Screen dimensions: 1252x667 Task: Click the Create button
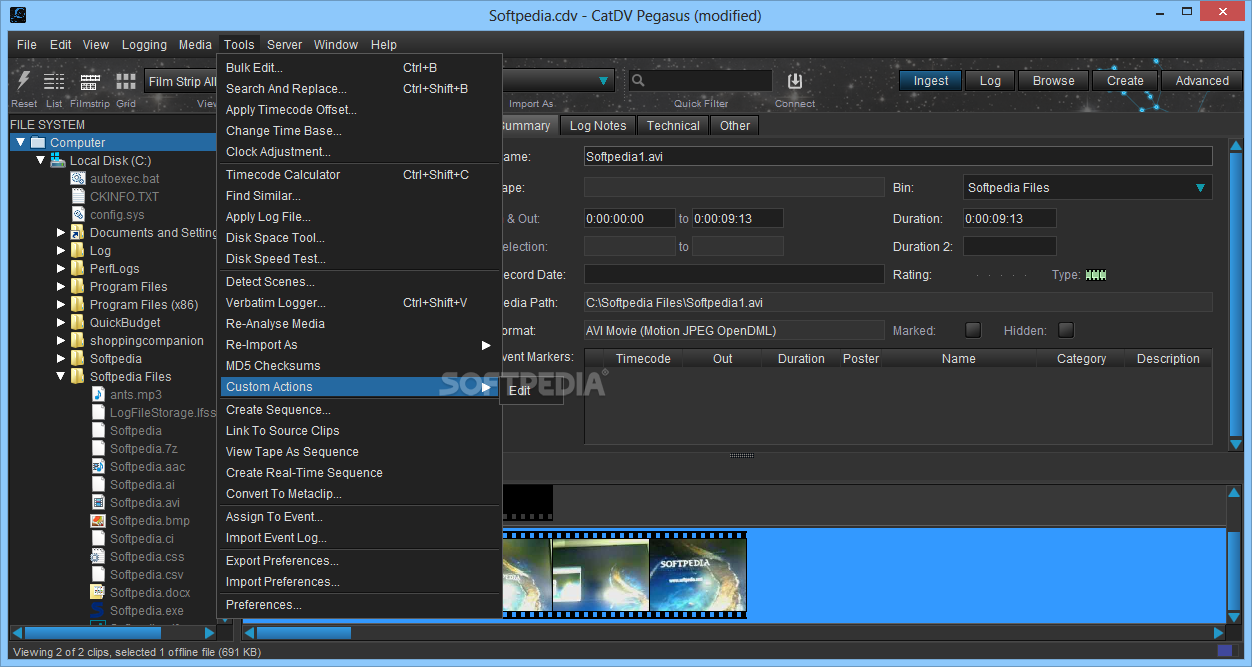(1125, 81)
